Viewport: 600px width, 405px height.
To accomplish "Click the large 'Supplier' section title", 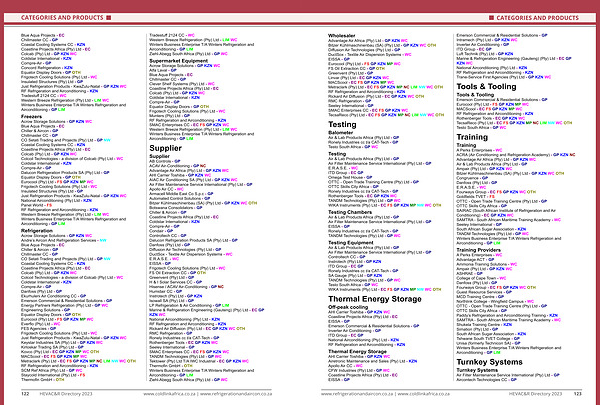I will 165,148.
